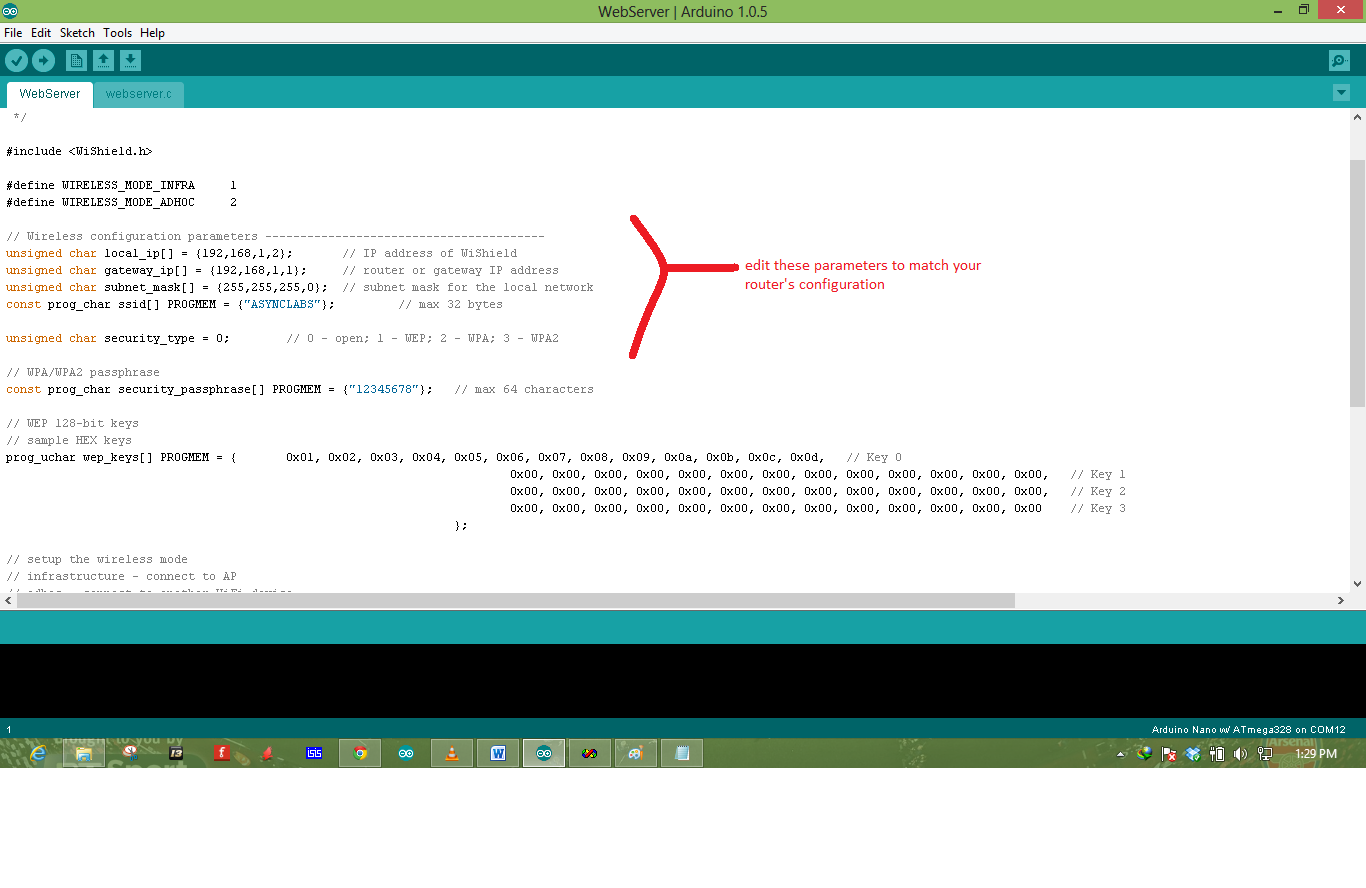The image size is (1366, 888).
Task: Open the Sketch menu
Action: pyautogui.click(x=77, y=33)
